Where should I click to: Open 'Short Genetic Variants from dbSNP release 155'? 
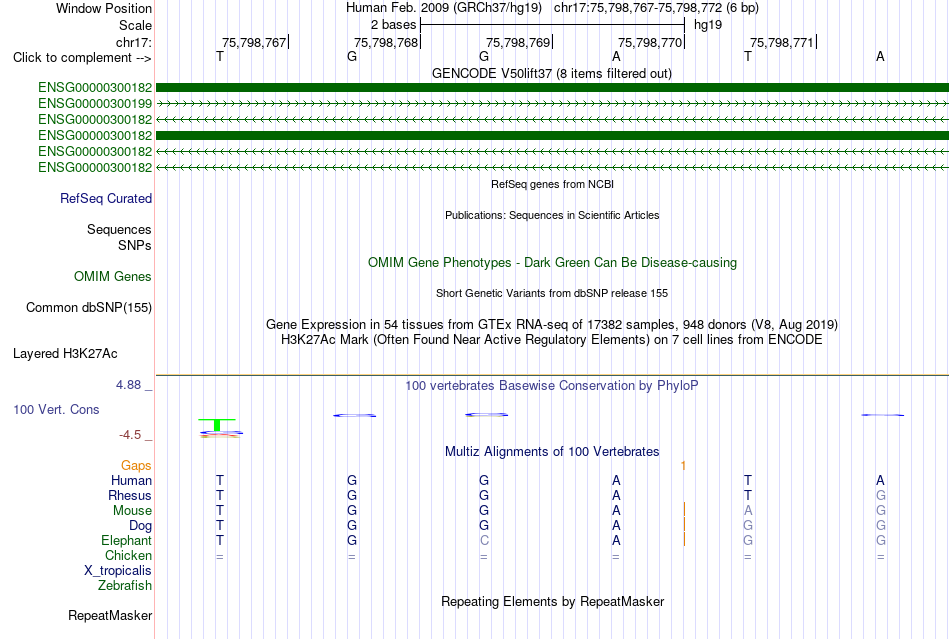click(552, 293)
